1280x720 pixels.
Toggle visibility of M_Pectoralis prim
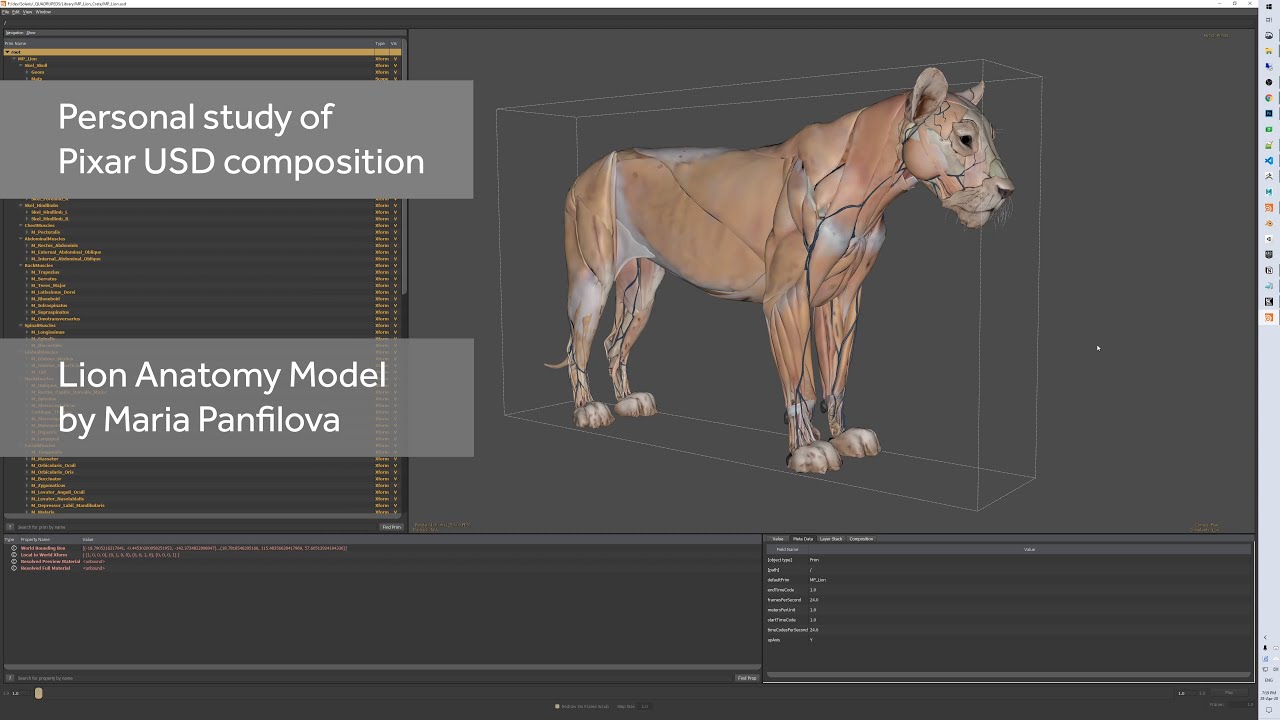click(x=395, y=232)
